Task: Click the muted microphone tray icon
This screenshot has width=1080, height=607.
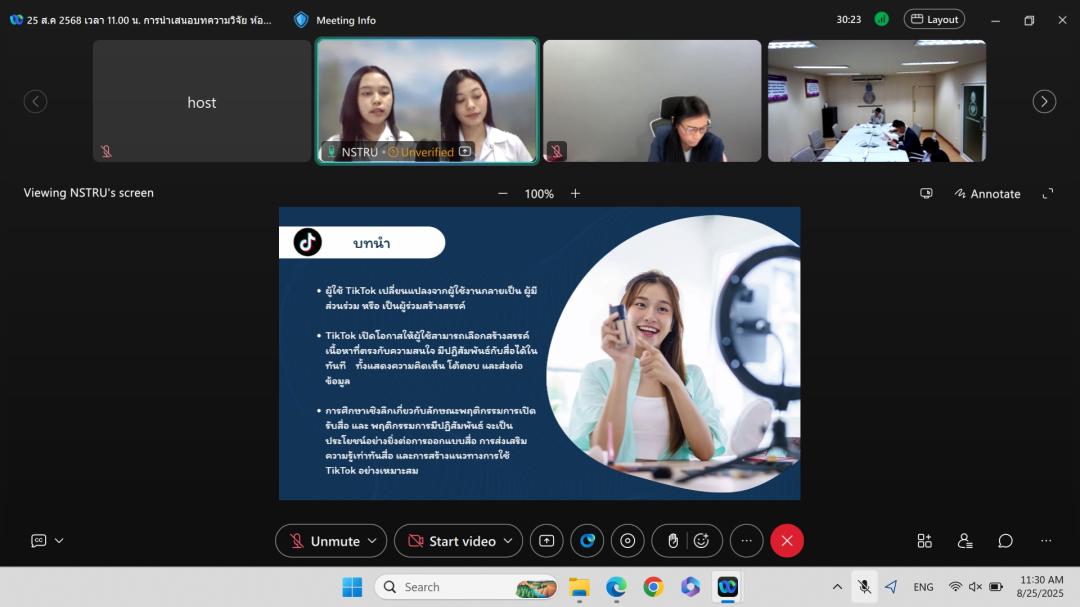Action: click(864, 587)
